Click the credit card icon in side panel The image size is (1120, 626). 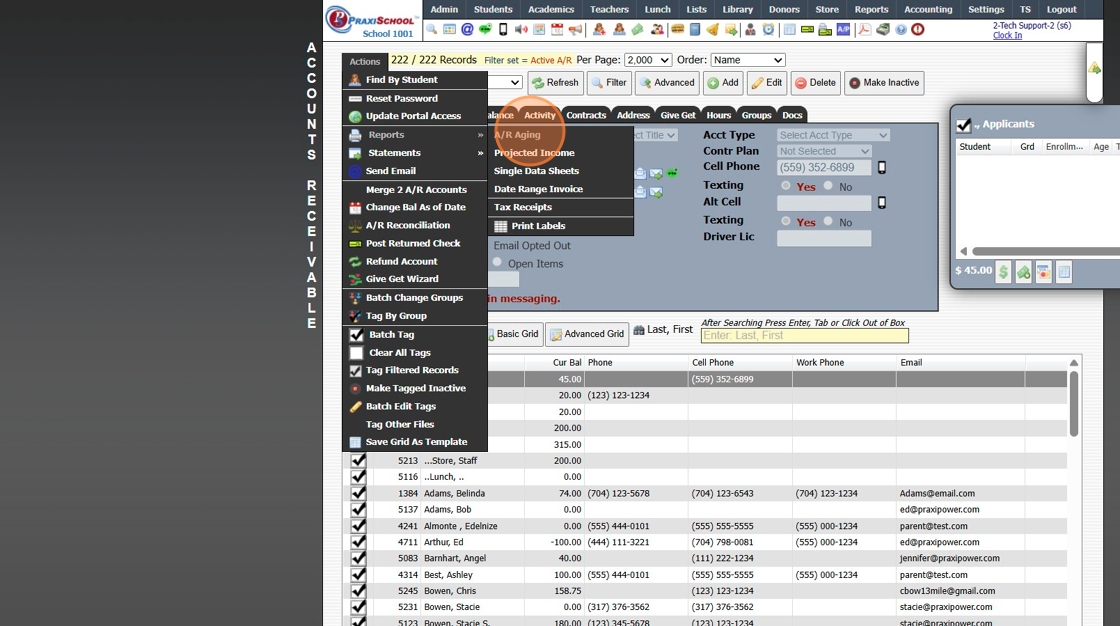tap(1044, 272)
